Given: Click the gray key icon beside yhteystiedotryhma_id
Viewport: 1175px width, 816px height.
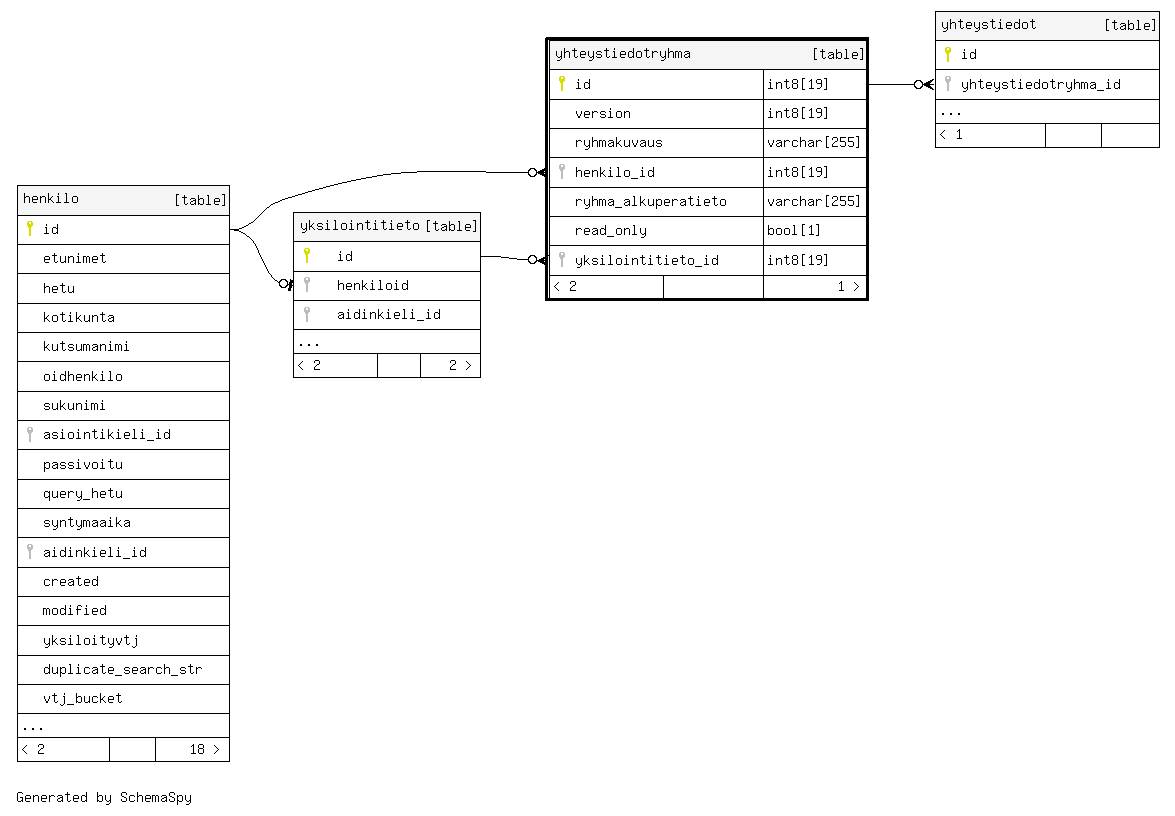Looking at the screenshot, I should point(948,84).
